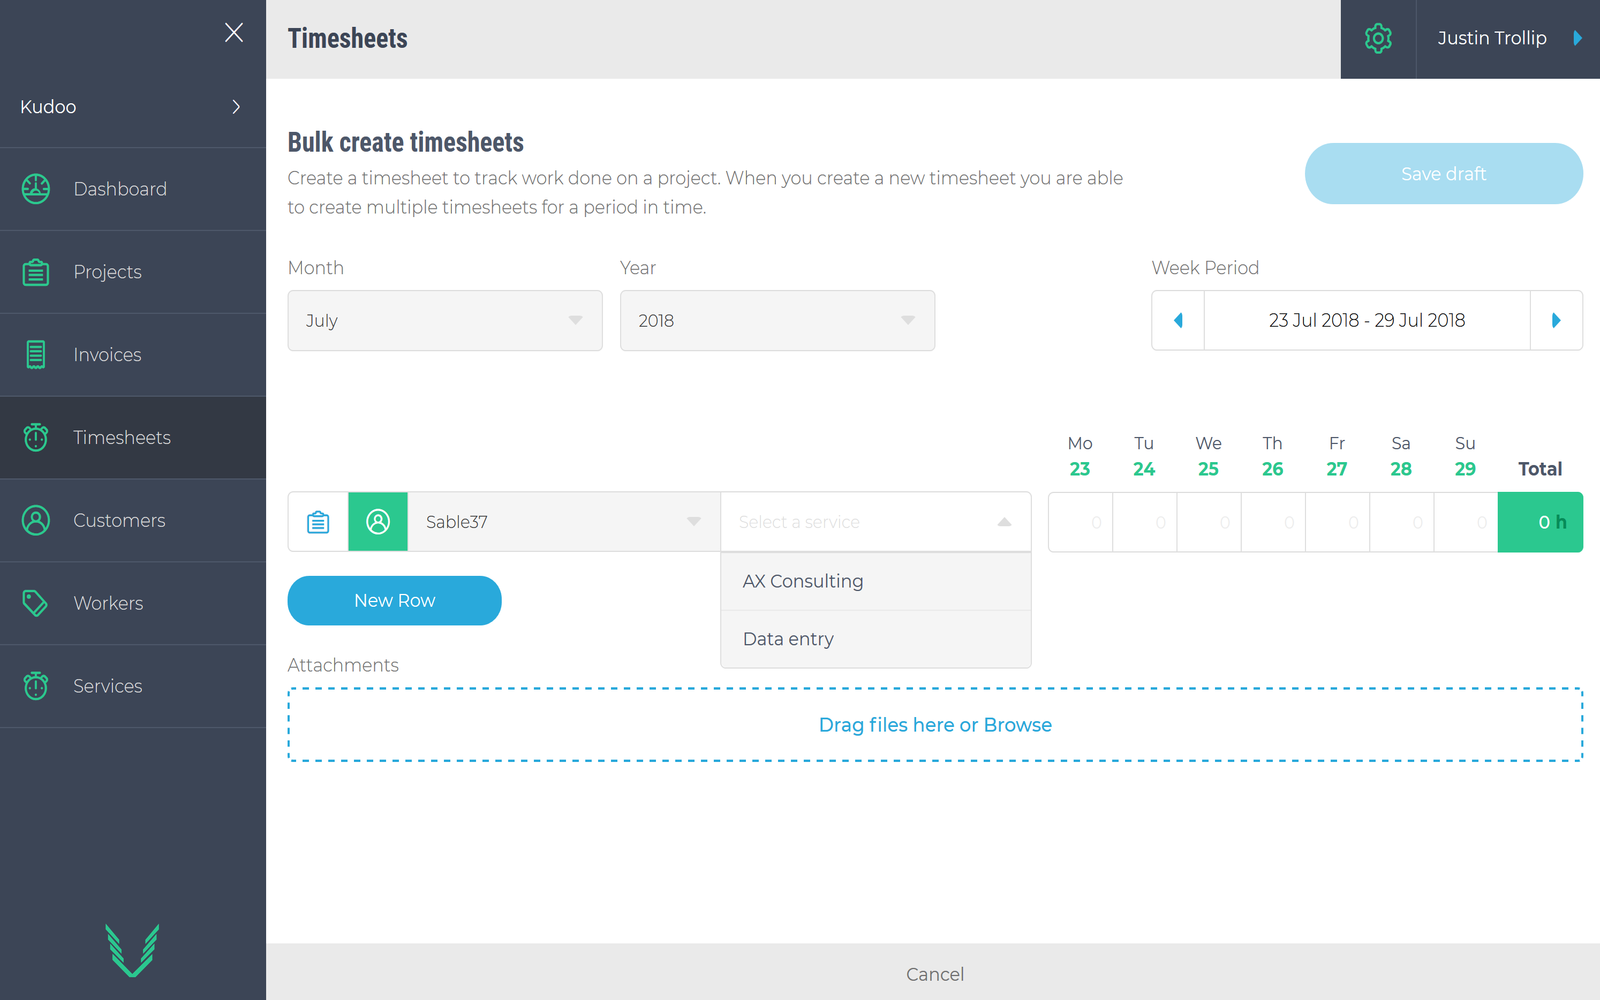Go to the previous week period
Screen dimensions: 1600x1000
click(x=1178, y=320)
